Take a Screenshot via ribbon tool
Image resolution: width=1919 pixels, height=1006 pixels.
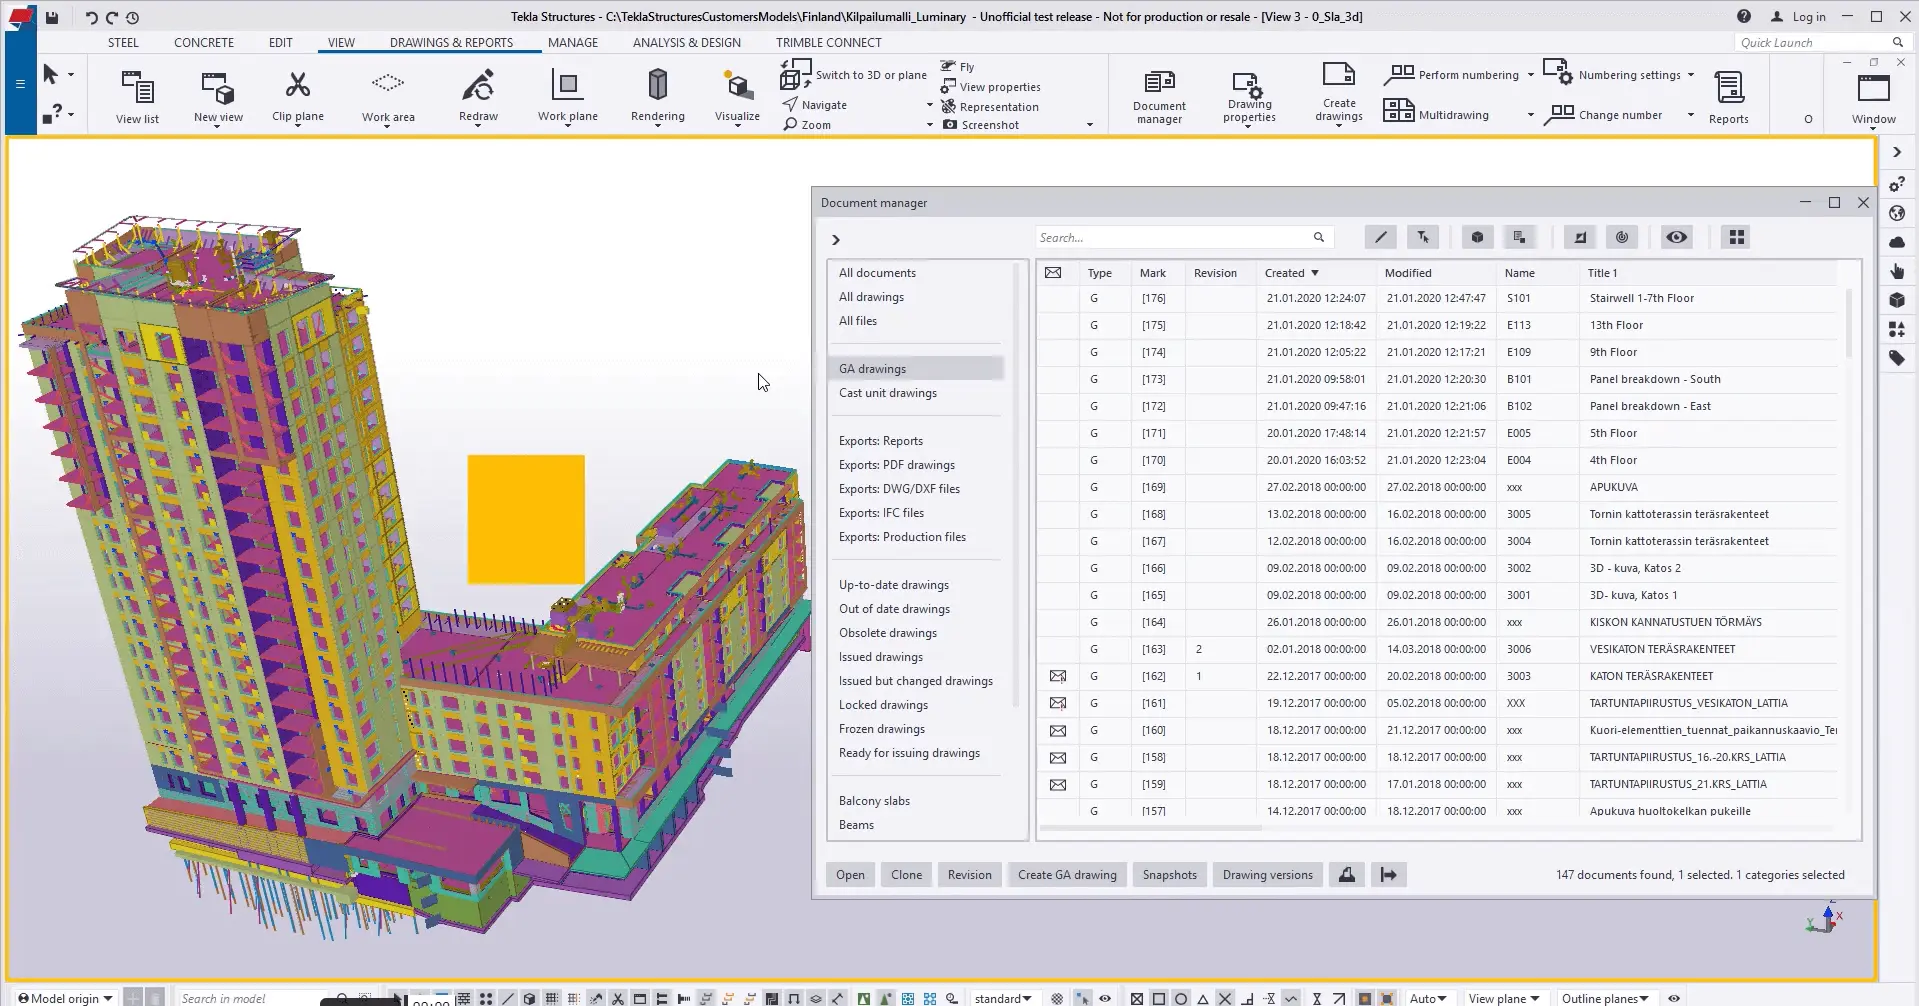point(980,125)
